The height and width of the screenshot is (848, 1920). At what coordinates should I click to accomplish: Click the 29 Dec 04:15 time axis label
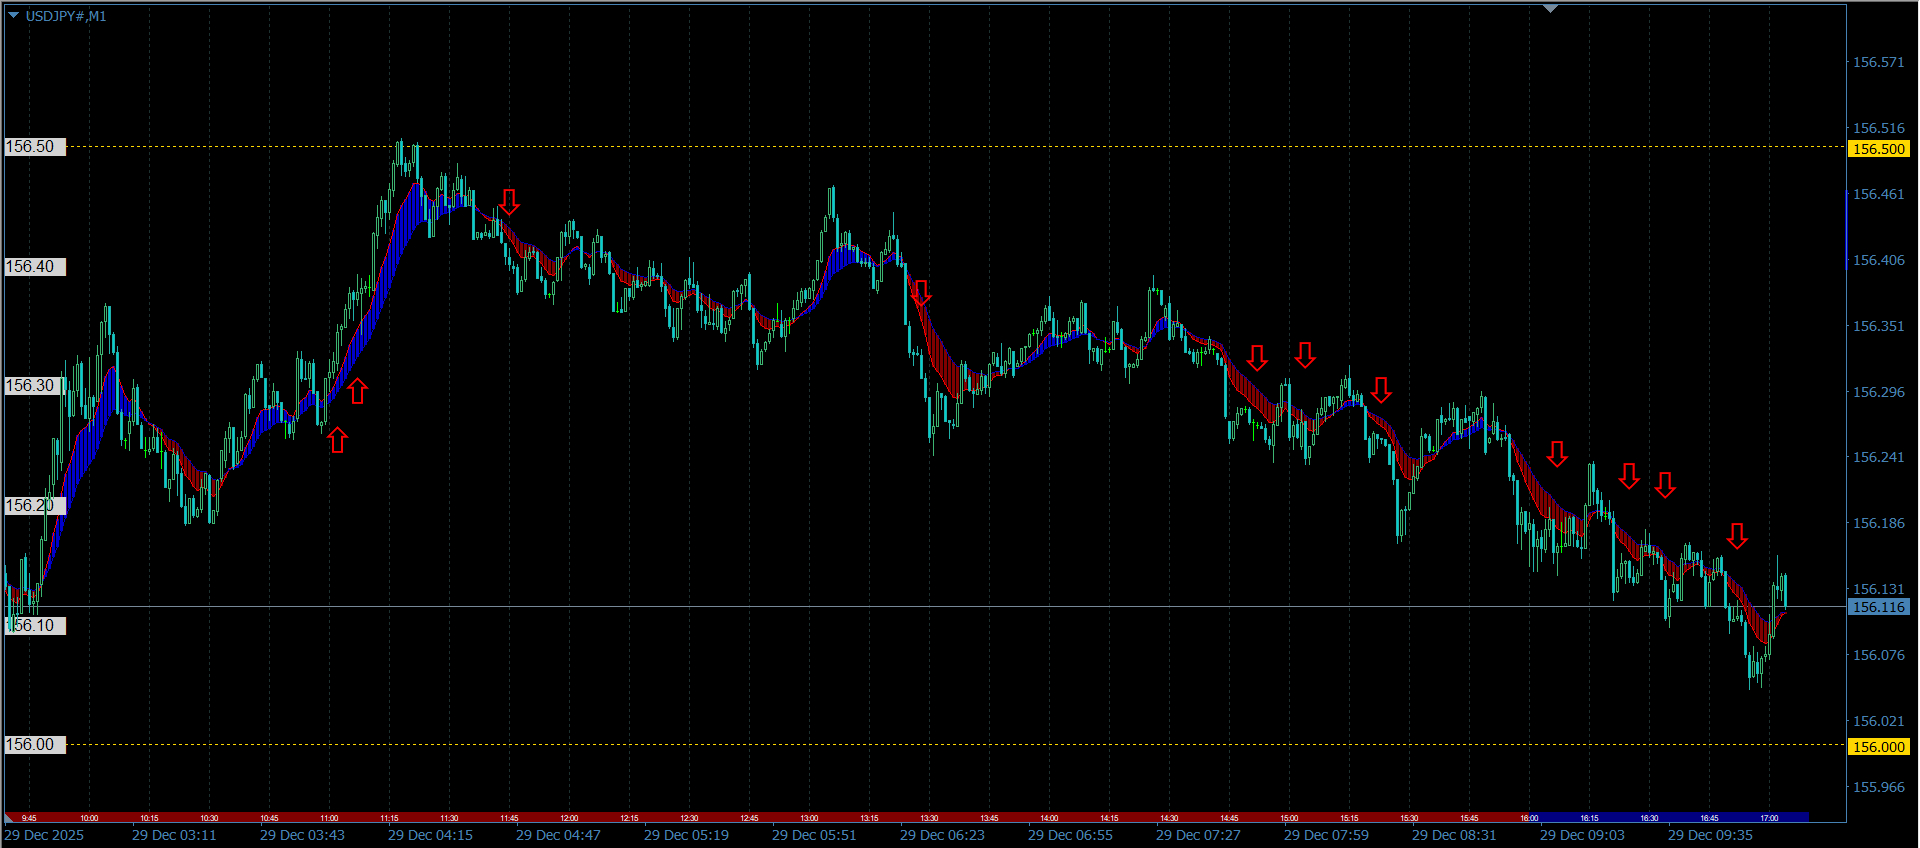click(x=430, y=835)
